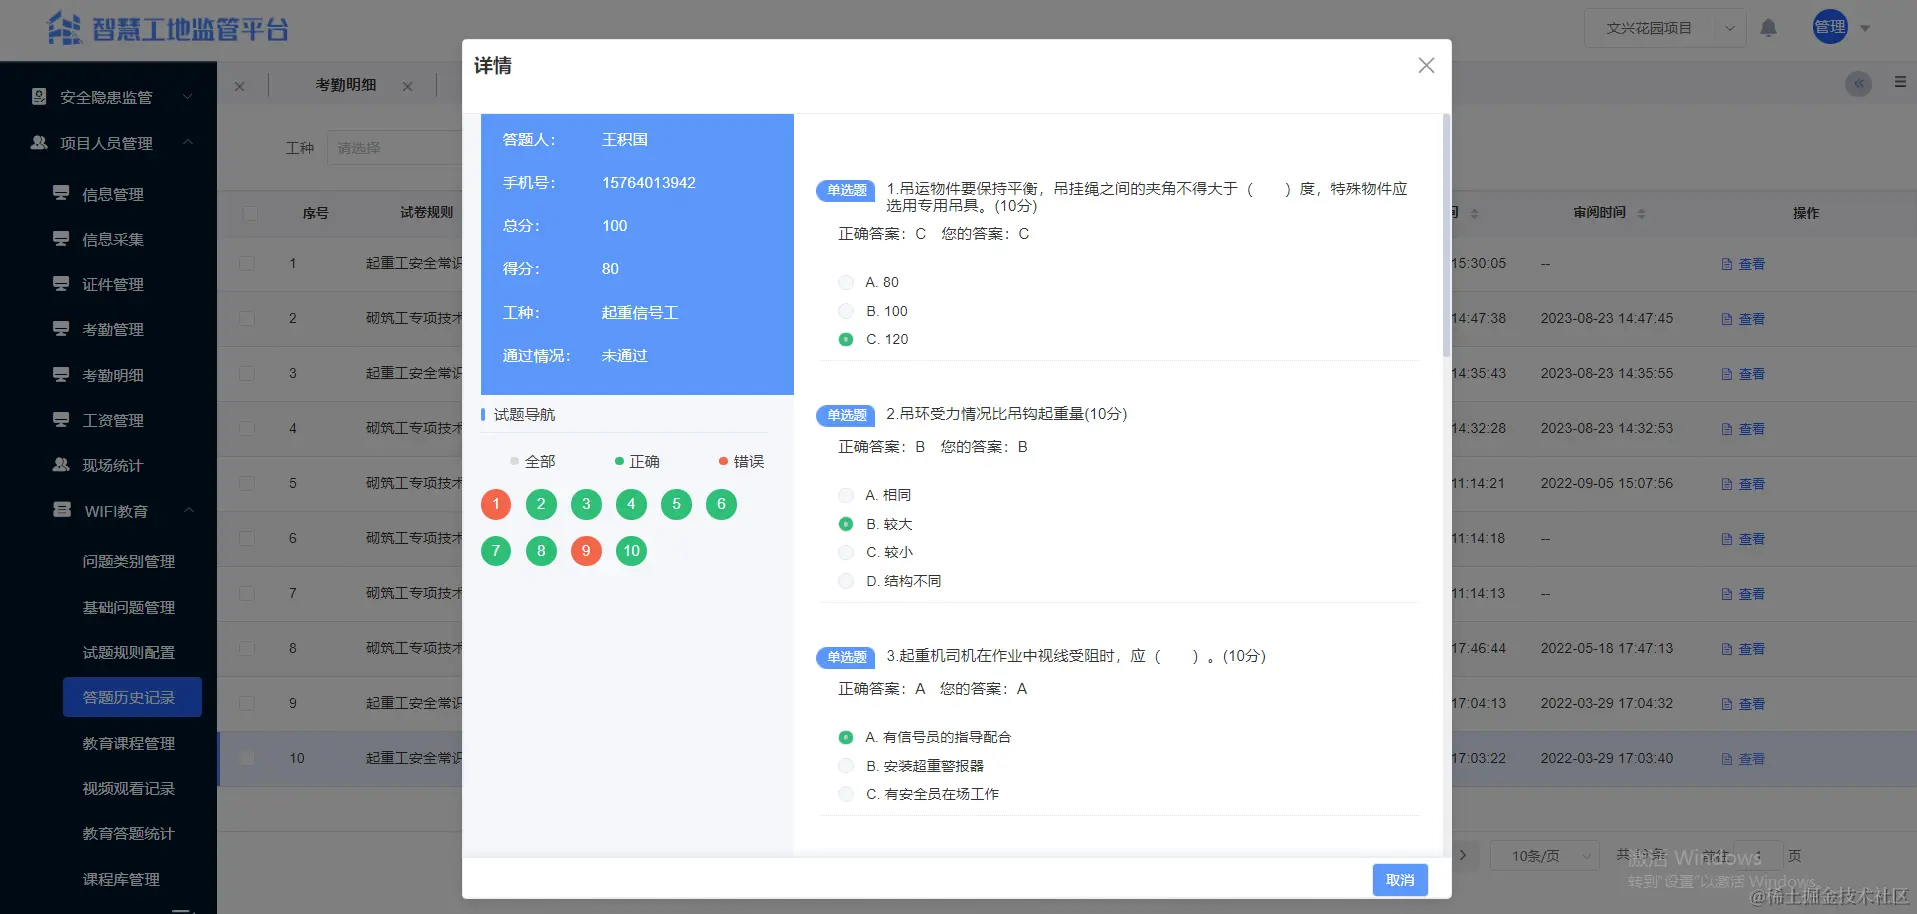Collapse the sidebar using the double-chevron icon
Screen dimensions: 1917x914
point(1857,84)
